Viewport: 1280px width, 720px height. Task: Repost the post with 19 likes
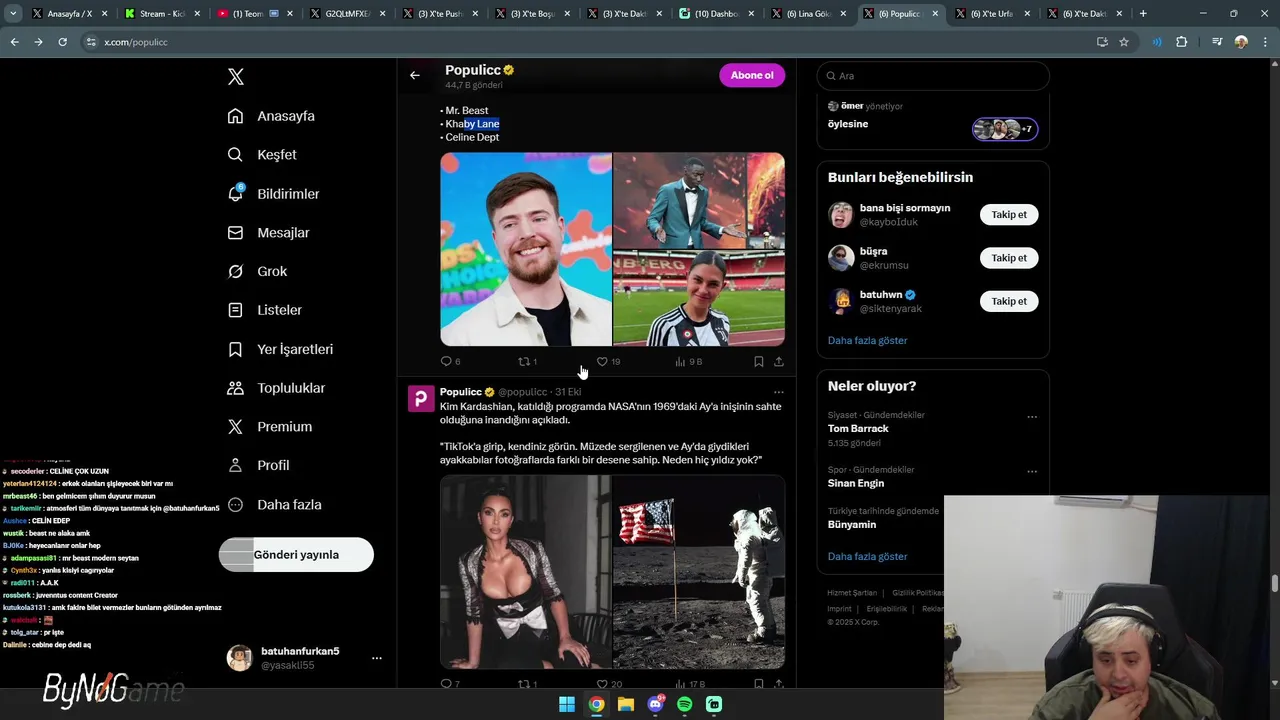527,362
